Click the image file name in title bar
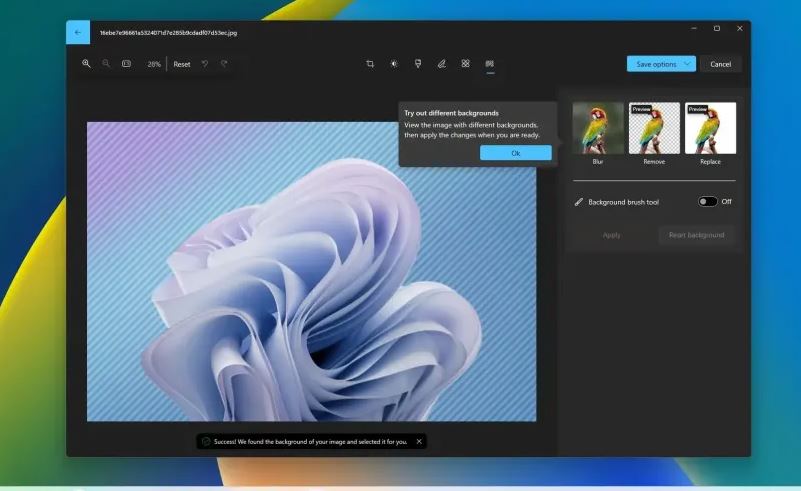This screenshot has height=491, width=801. (x=168, y=33)
